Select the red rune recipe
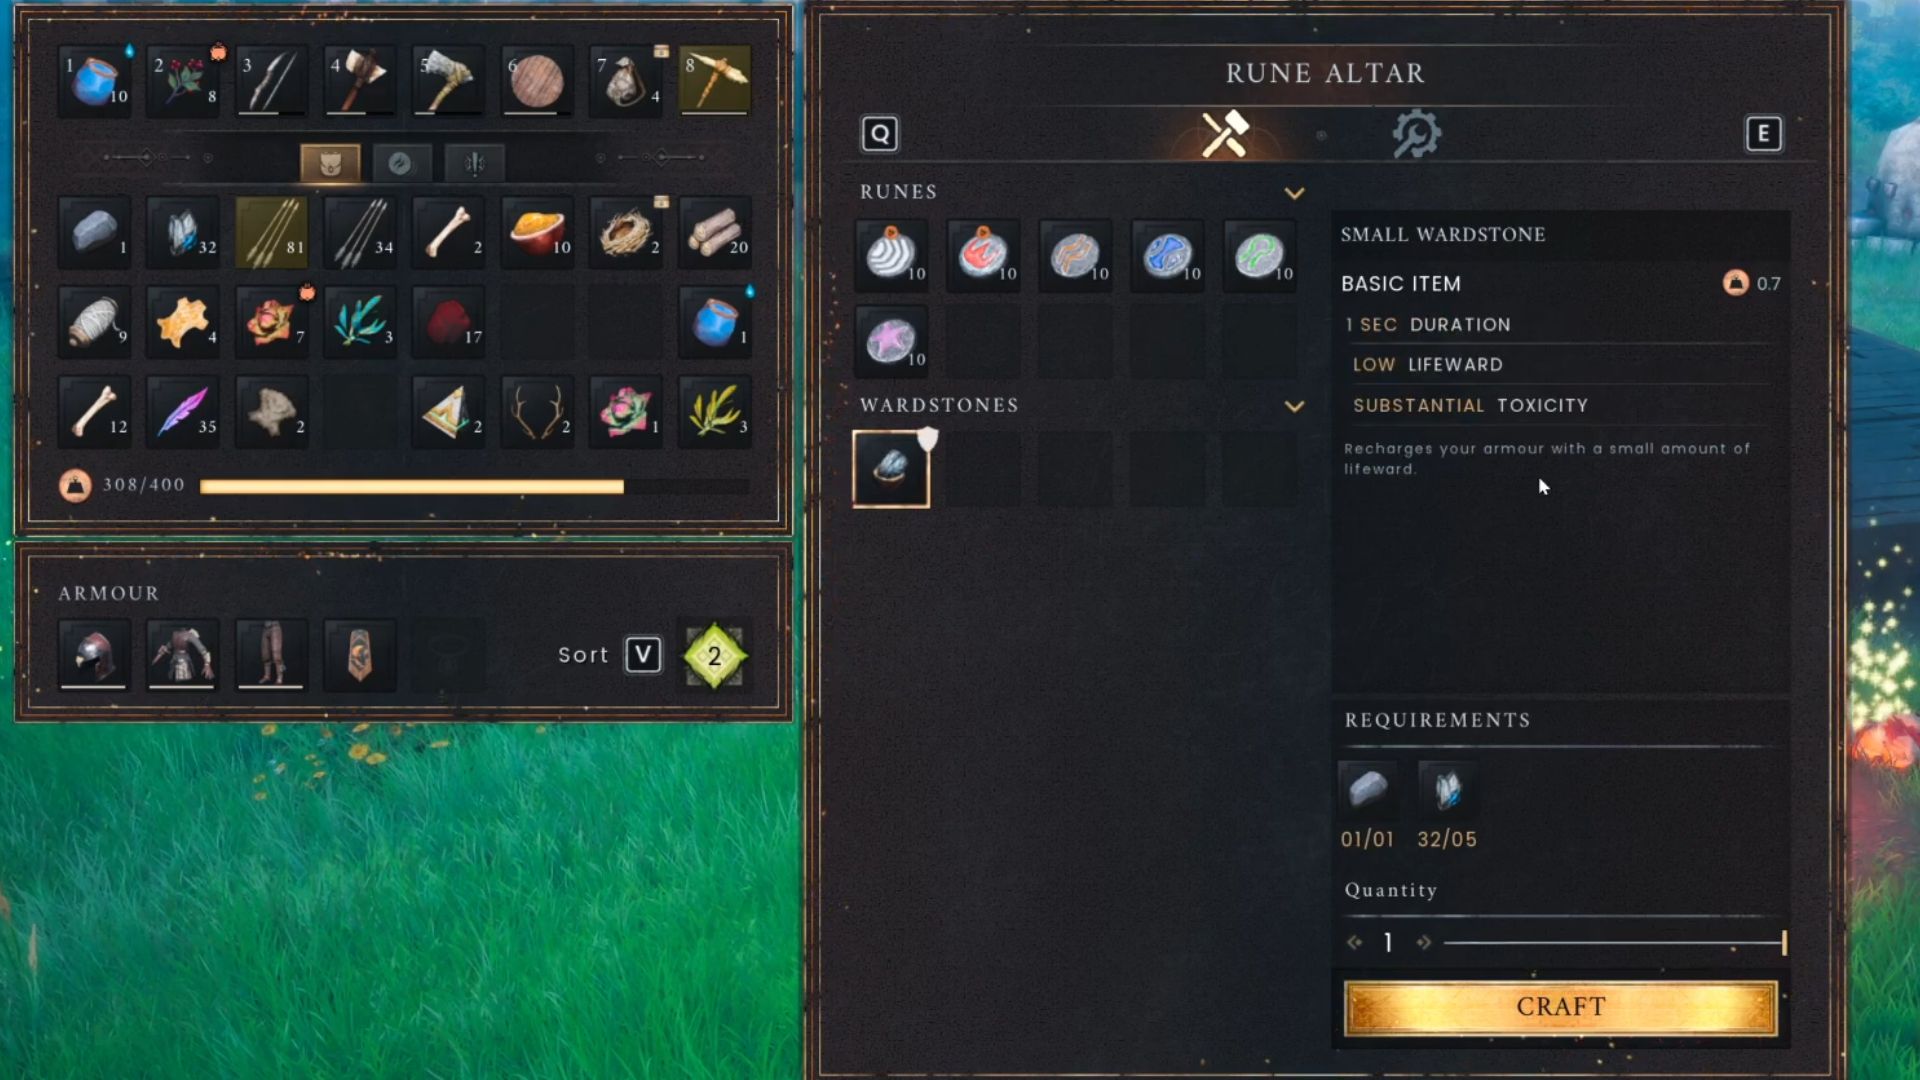The width and height of the screenshot is (1920, 1080). pos(983,254)
